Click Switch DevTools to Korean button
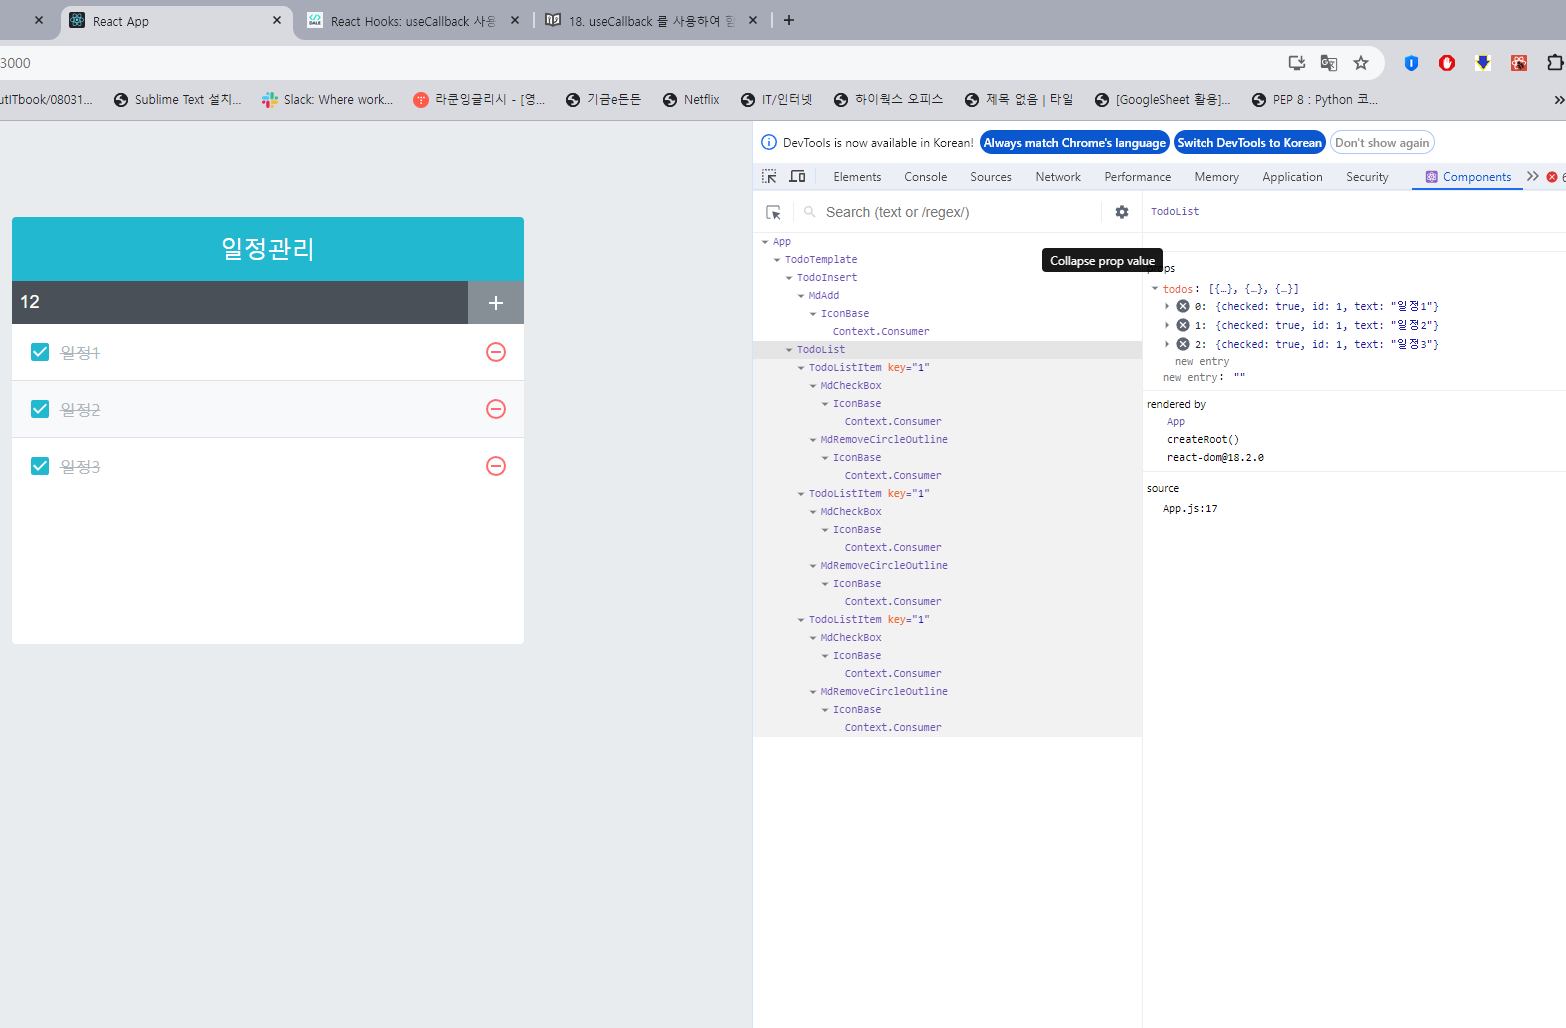Screen dimensions: 1566x1028 click(1249, 143)
